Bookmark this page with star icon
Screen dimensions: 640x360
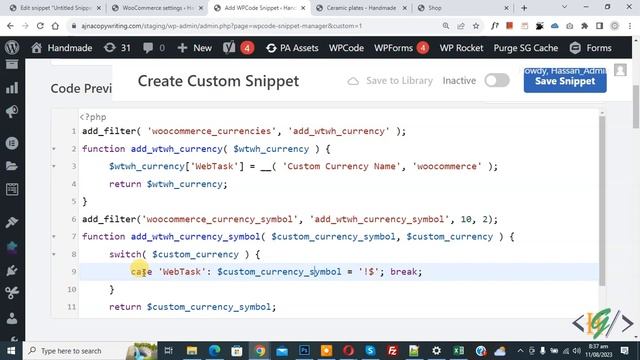(476, 26)
